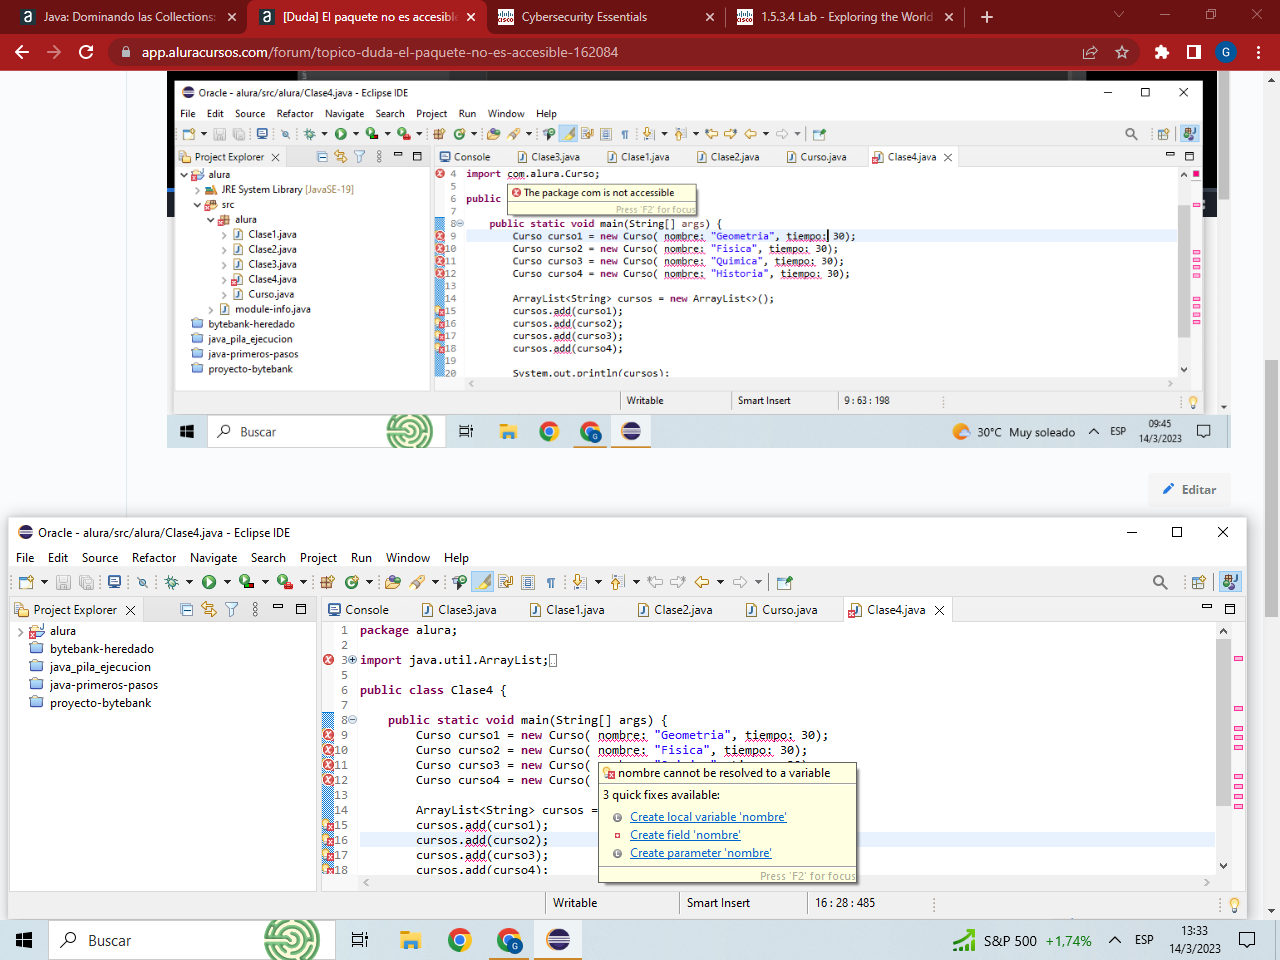Image resolution: width=1280 pixels, height=960 pixels.
Task: Select the Java perspective icon
Action: click(1231, 582)
